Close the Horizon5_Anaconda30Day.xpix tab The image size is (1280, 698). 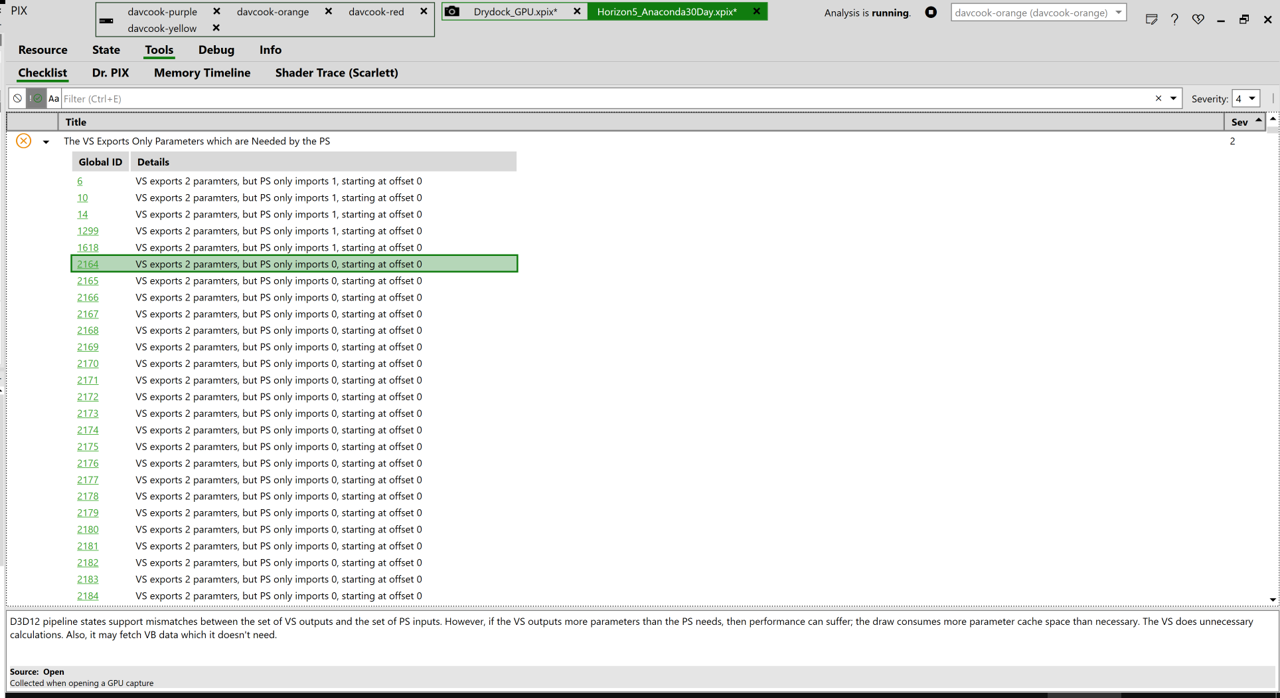pyautogui.click(x=756, y=12)
